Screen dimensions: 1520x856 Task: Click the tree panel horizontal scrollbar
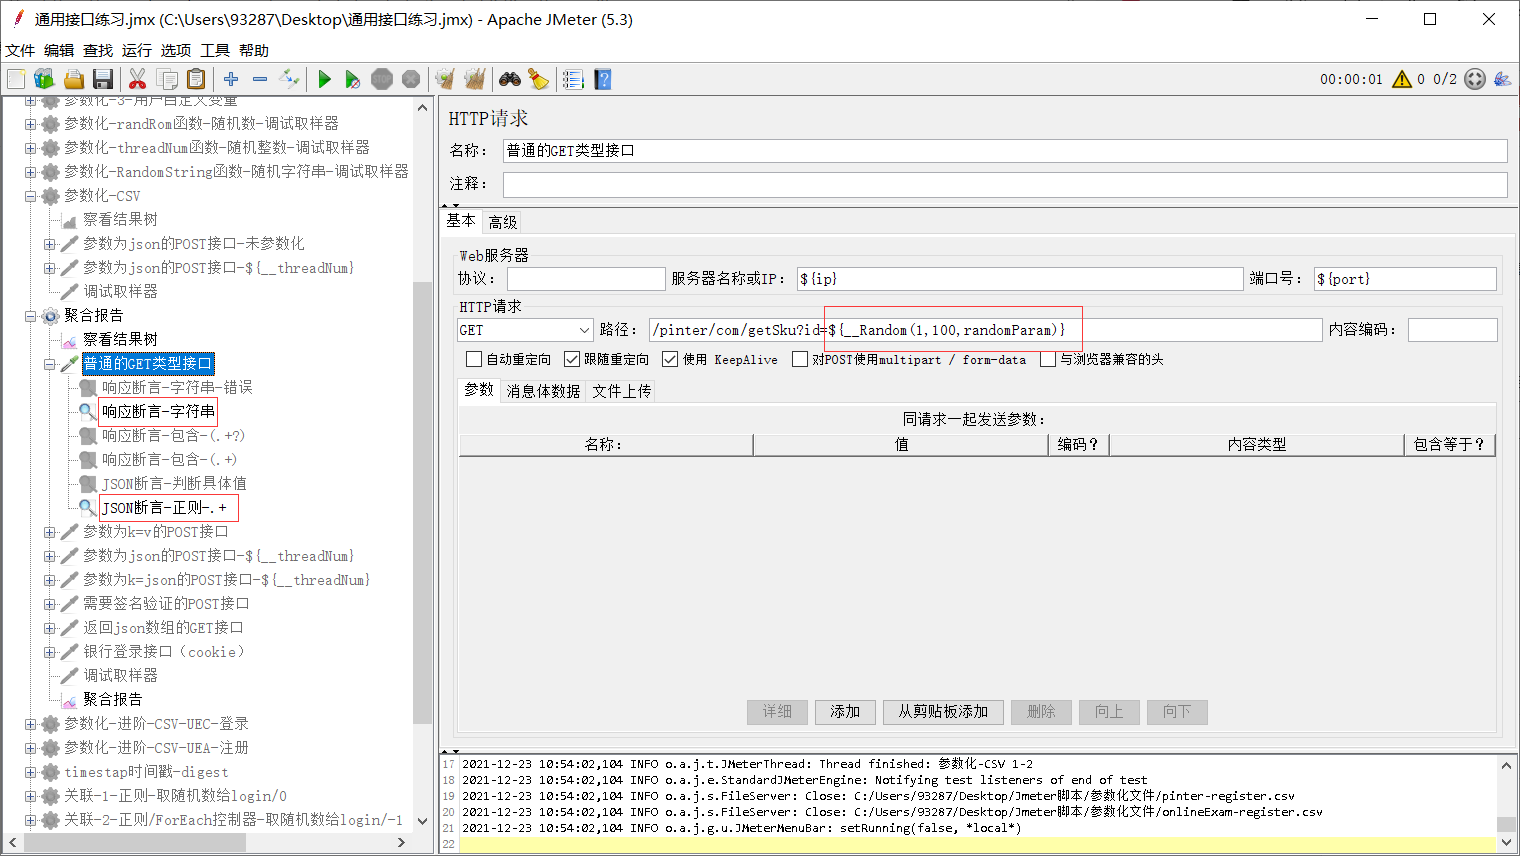pyautogui.click(x=135, y=843)
